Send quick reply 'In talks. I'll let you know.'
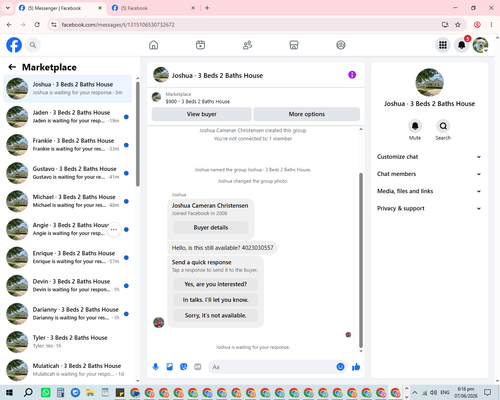The image size is (500, 400). coord(216,300)
